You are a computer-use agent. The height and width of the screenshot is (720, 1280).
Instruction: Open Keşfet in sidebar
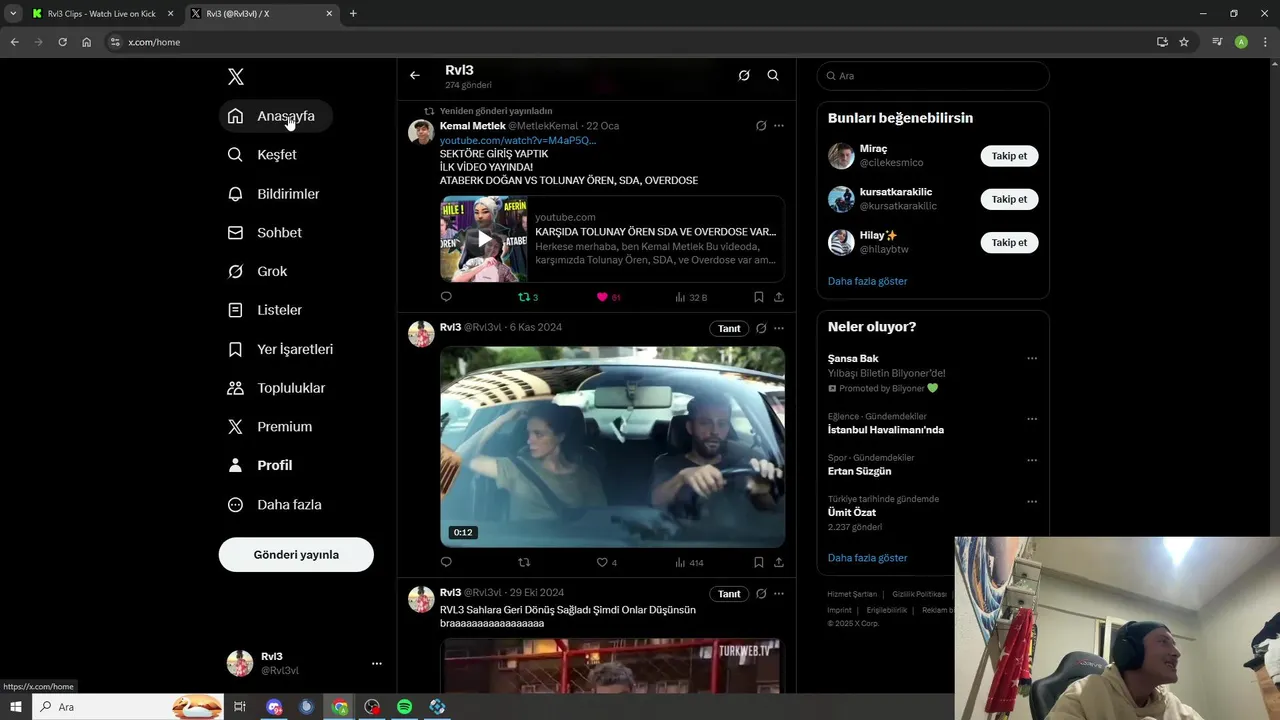(x=263, y=155)
